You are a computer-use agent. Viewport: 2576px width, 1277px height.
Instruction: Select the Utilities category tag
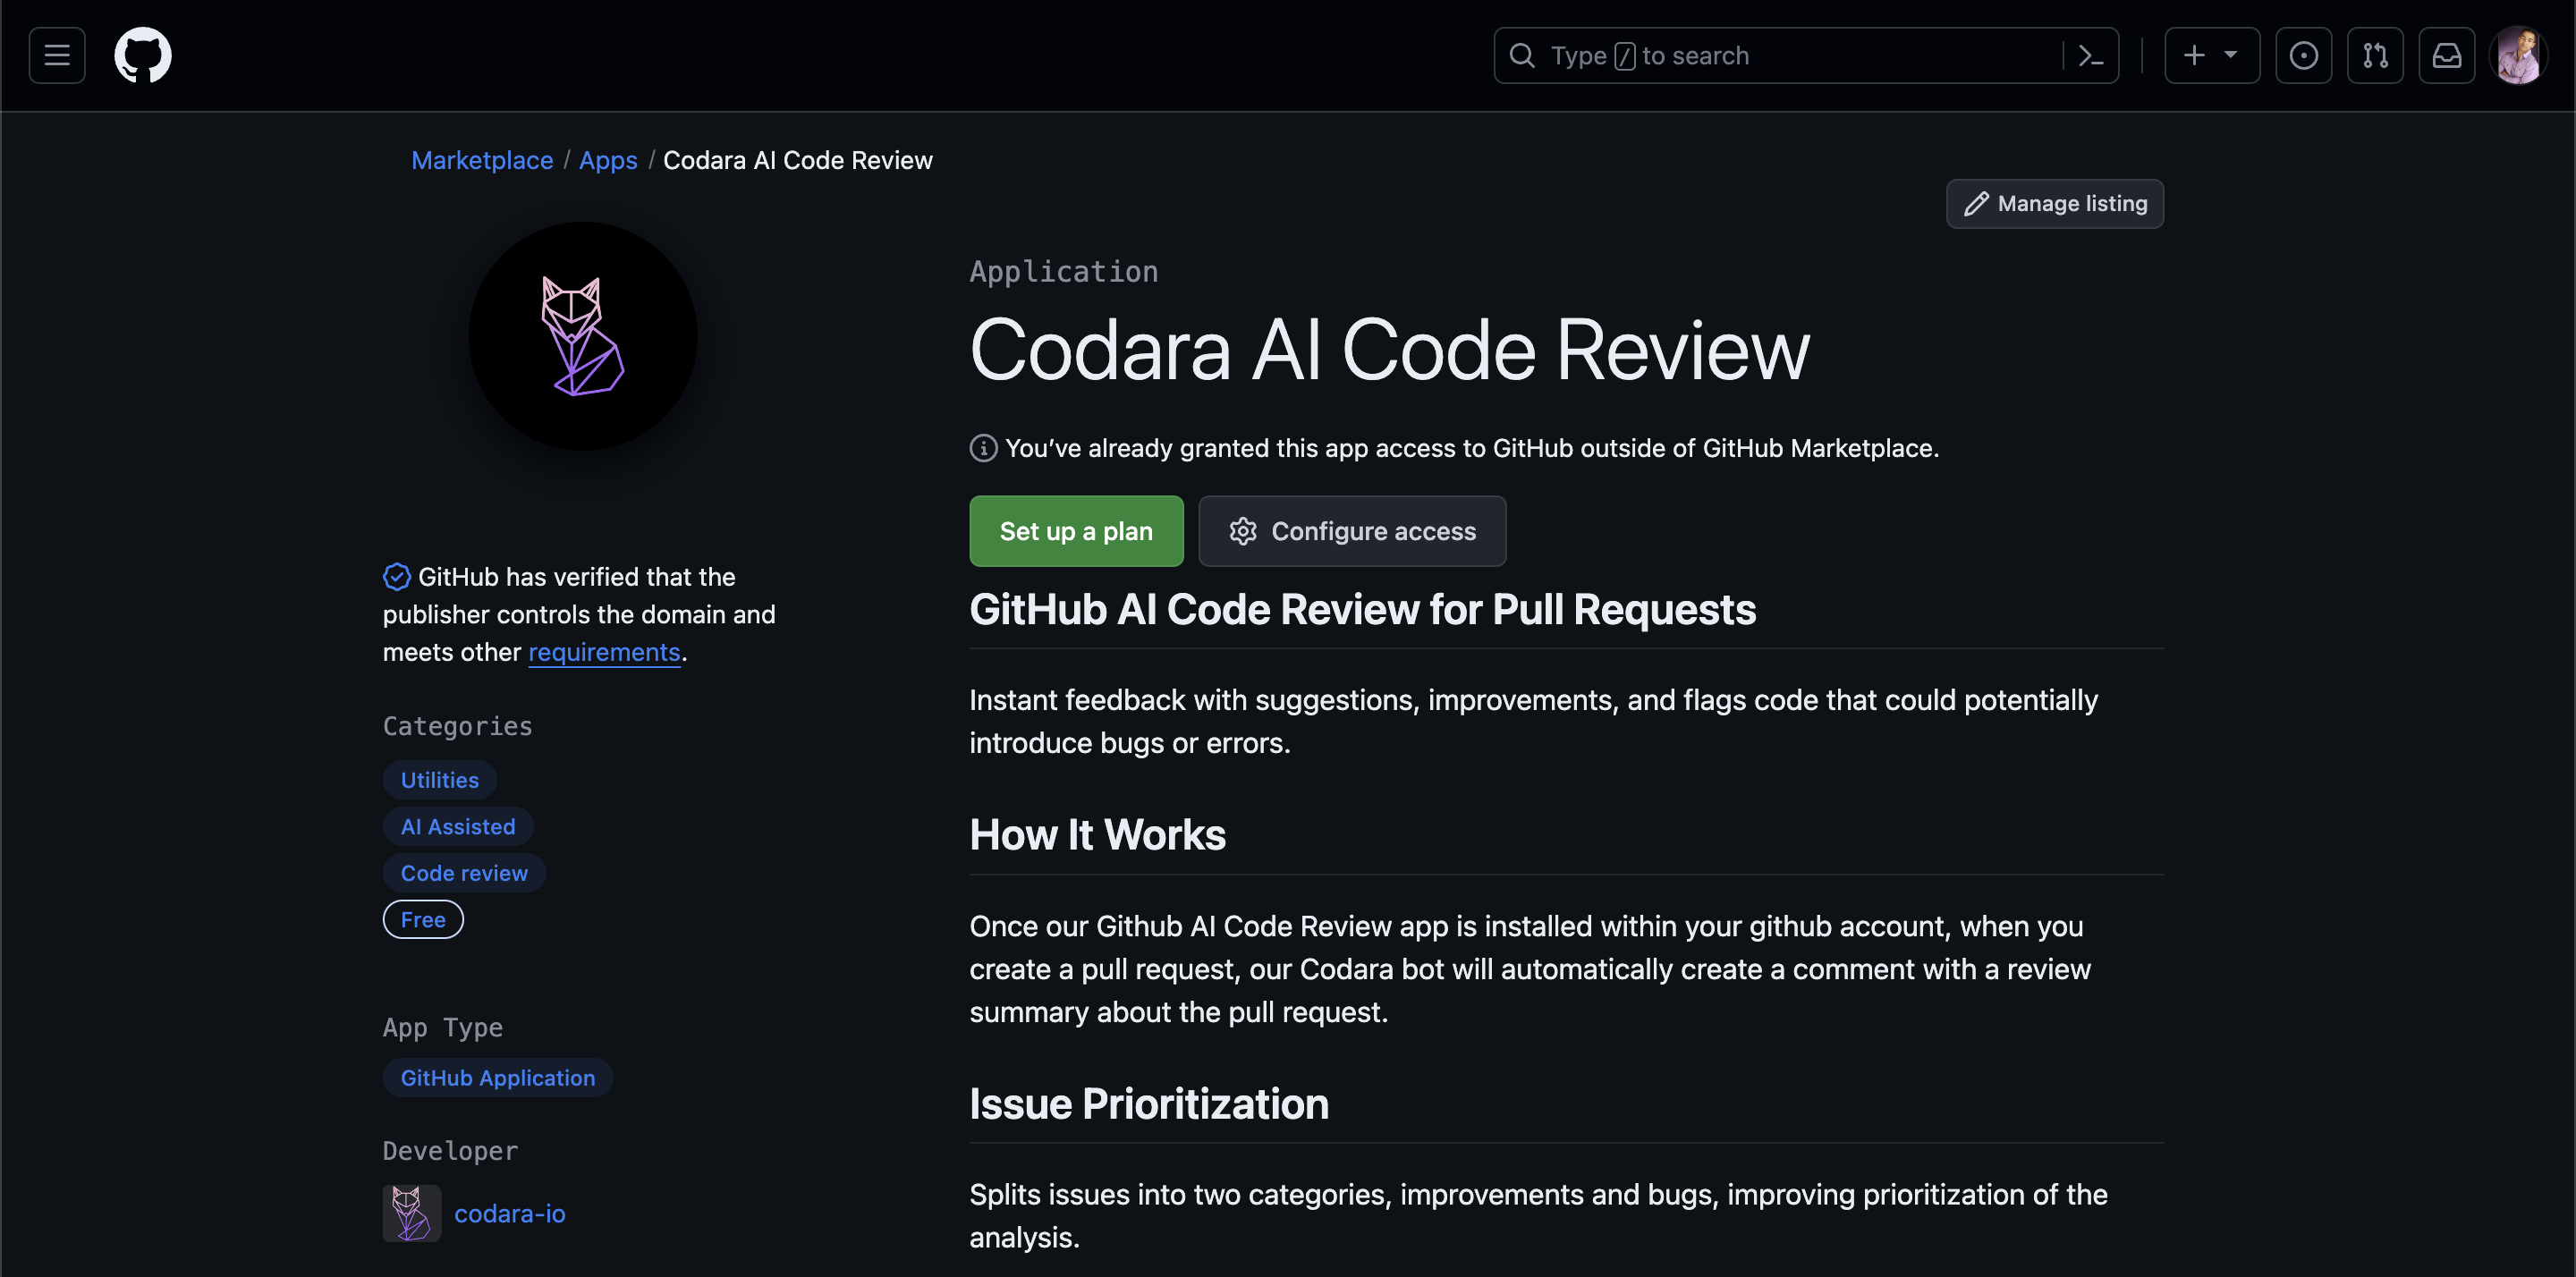439,780
